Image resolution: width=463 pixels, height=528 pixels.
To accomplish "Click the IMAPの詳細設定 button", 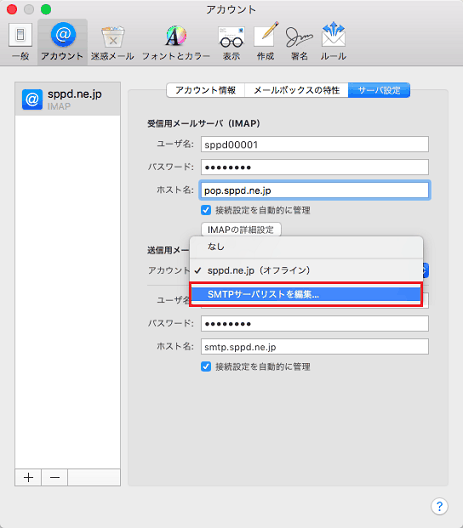I will tap(241, 230).
